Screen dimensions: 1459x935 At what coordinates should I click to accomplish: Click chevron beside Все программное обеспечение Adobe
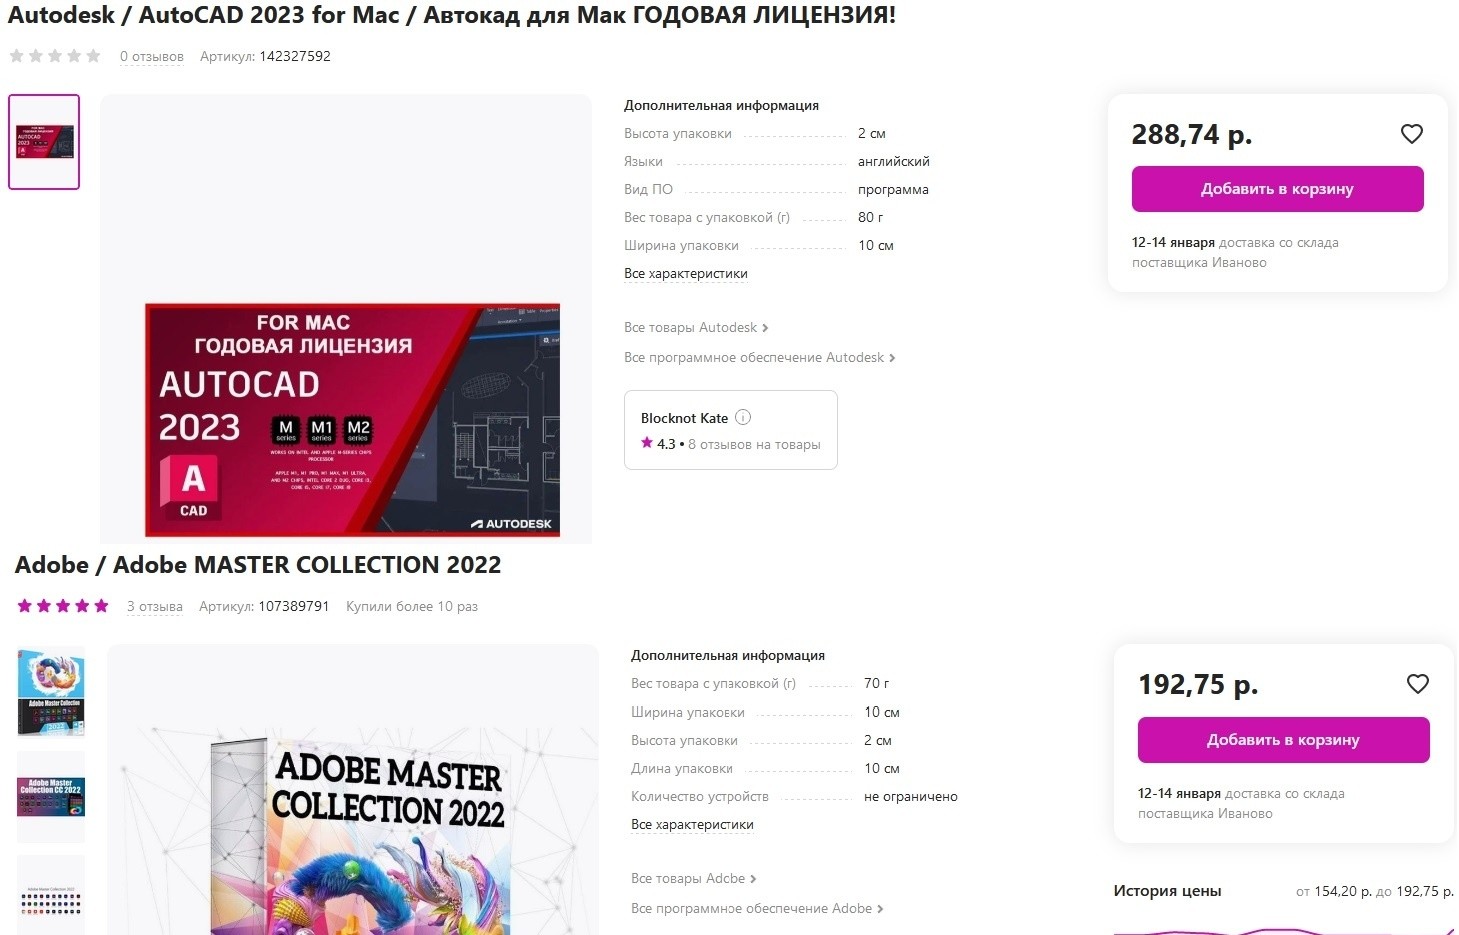coord(880,909)
